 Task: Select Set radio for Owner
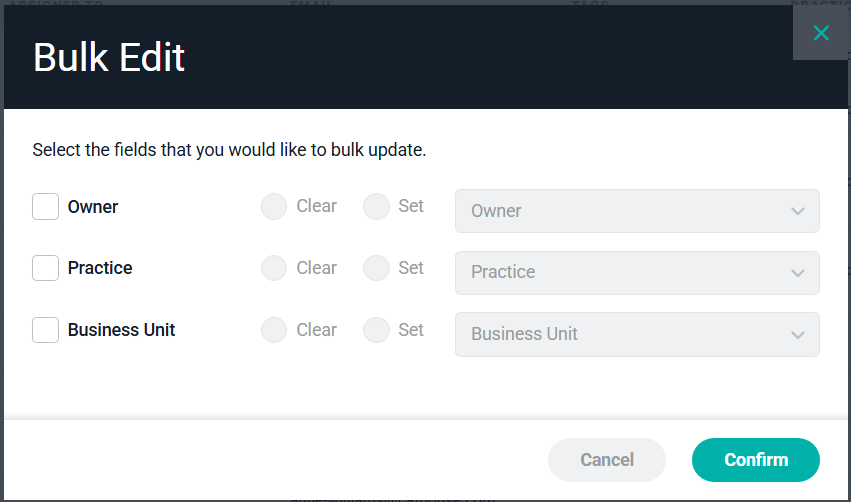(376, 206)
